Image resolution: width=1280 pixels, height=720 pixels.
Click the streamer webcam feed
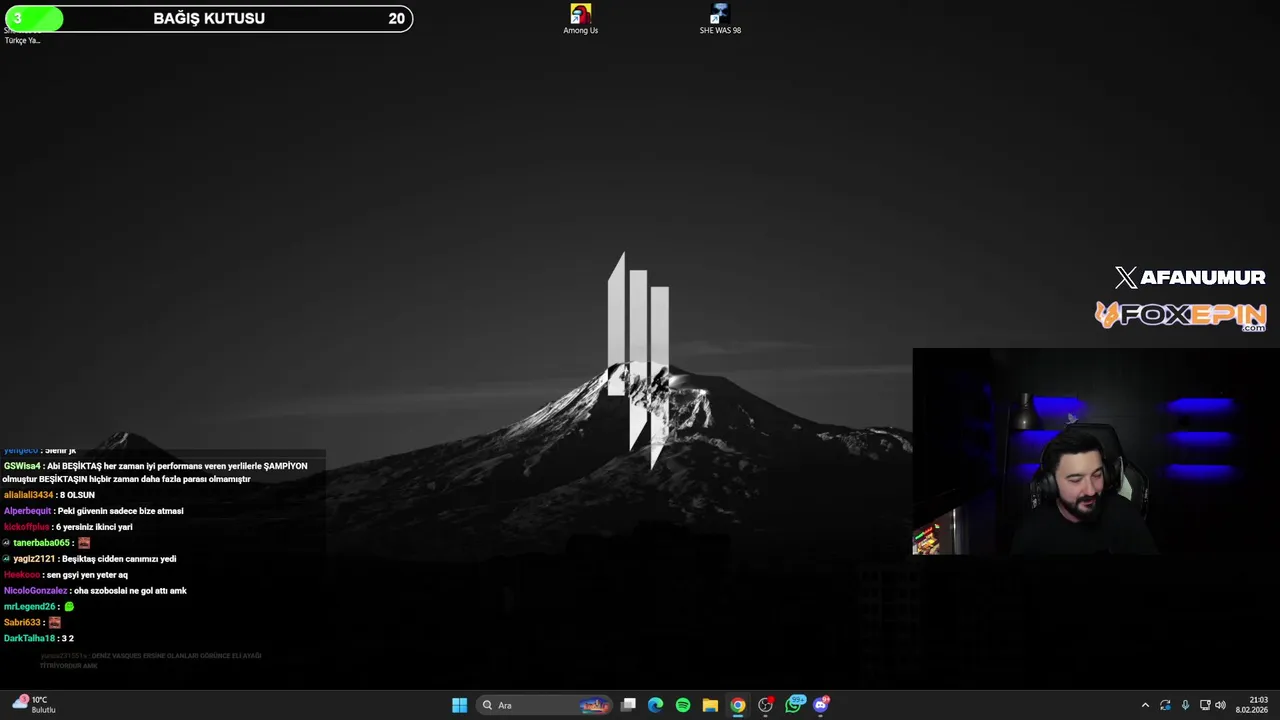[x=1096, y=451]
